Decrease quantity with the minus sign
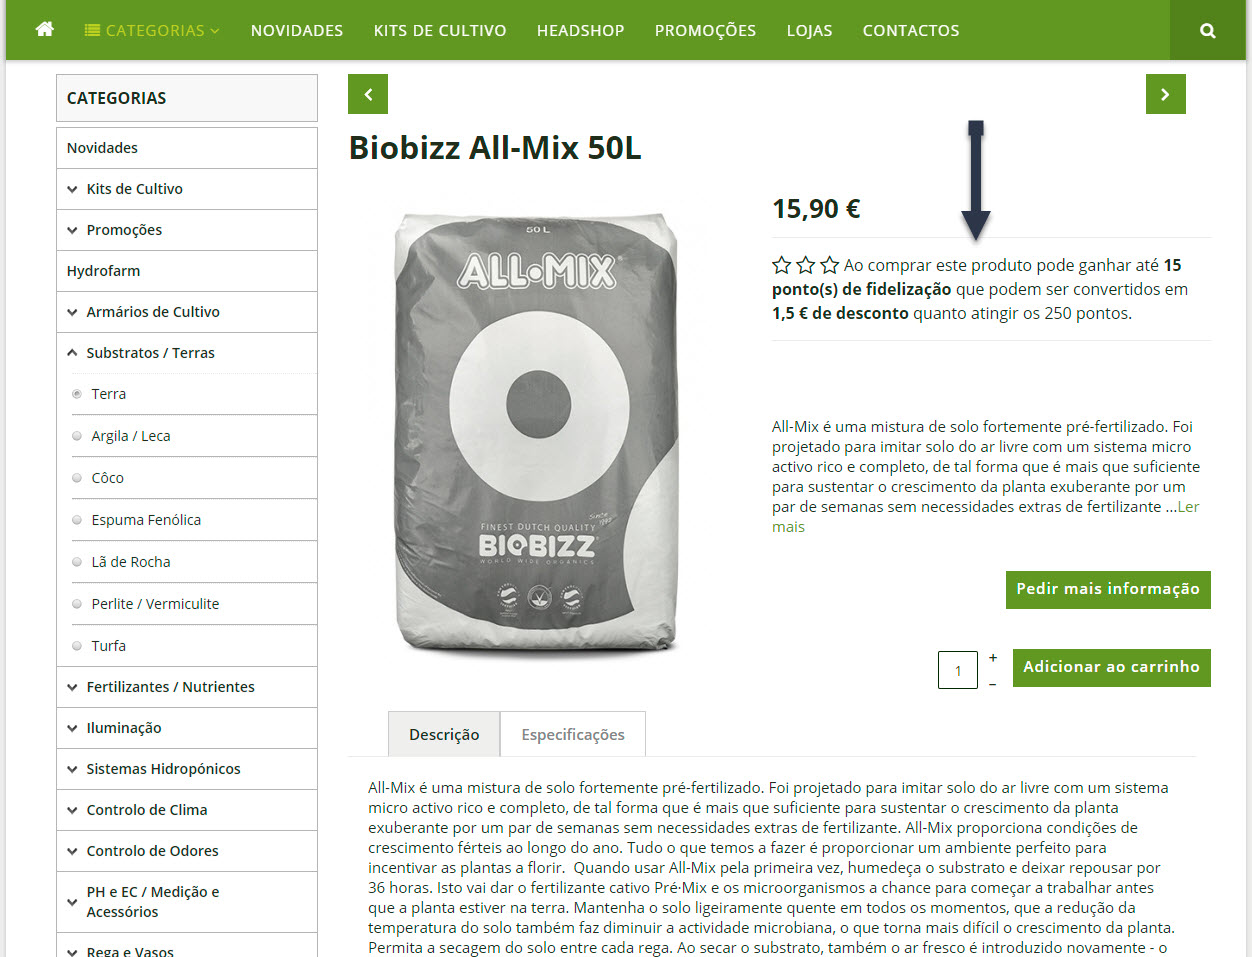Image resolution: width=1252 pixels, height=957 pixels. pyautogui.click(x=993, y=684)
